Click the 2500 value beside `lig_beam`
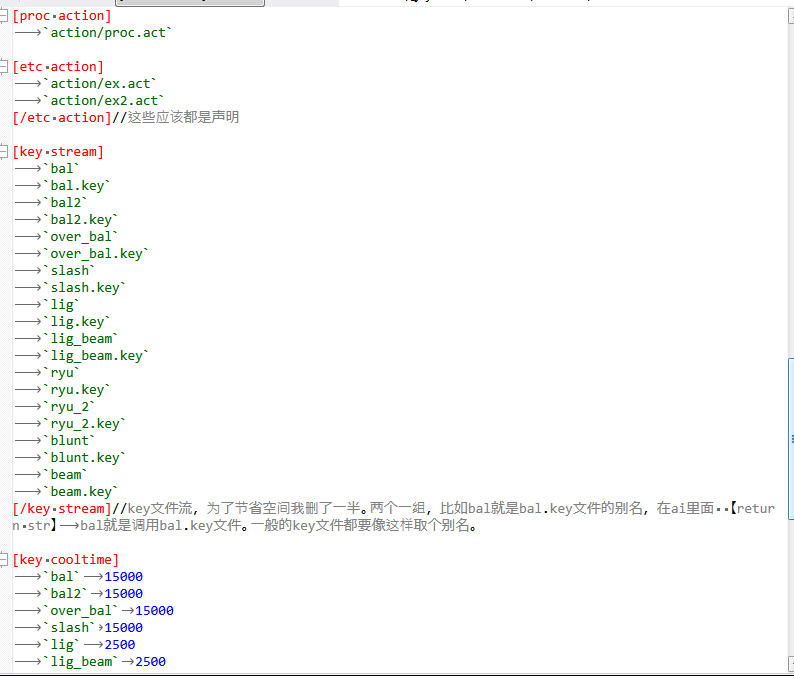The height and width of the screenshot is (677, 794). pyautogui.click(x=150, y=662)
